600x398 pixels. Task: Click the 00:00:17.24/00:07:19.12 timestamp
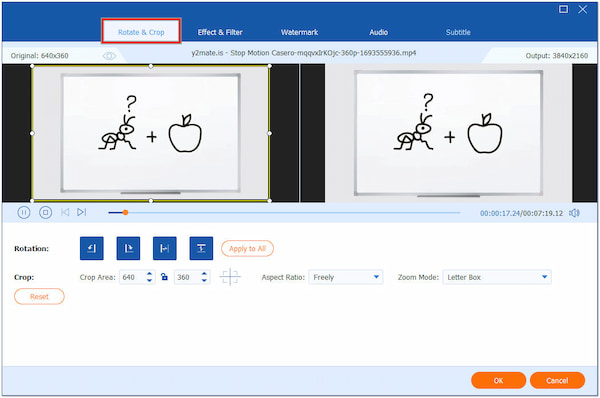521,213
